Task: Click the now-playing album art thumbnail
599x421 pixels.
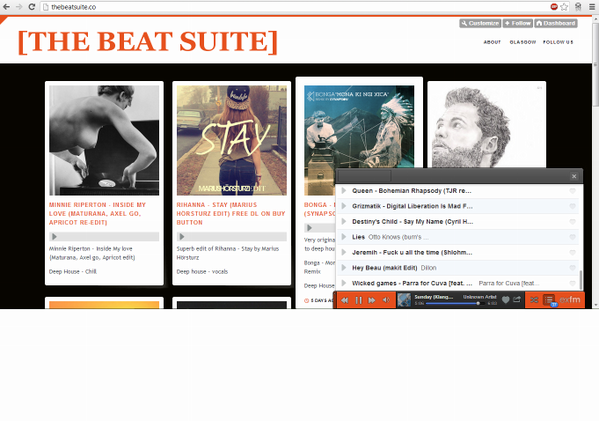Action: coord(404,300)
